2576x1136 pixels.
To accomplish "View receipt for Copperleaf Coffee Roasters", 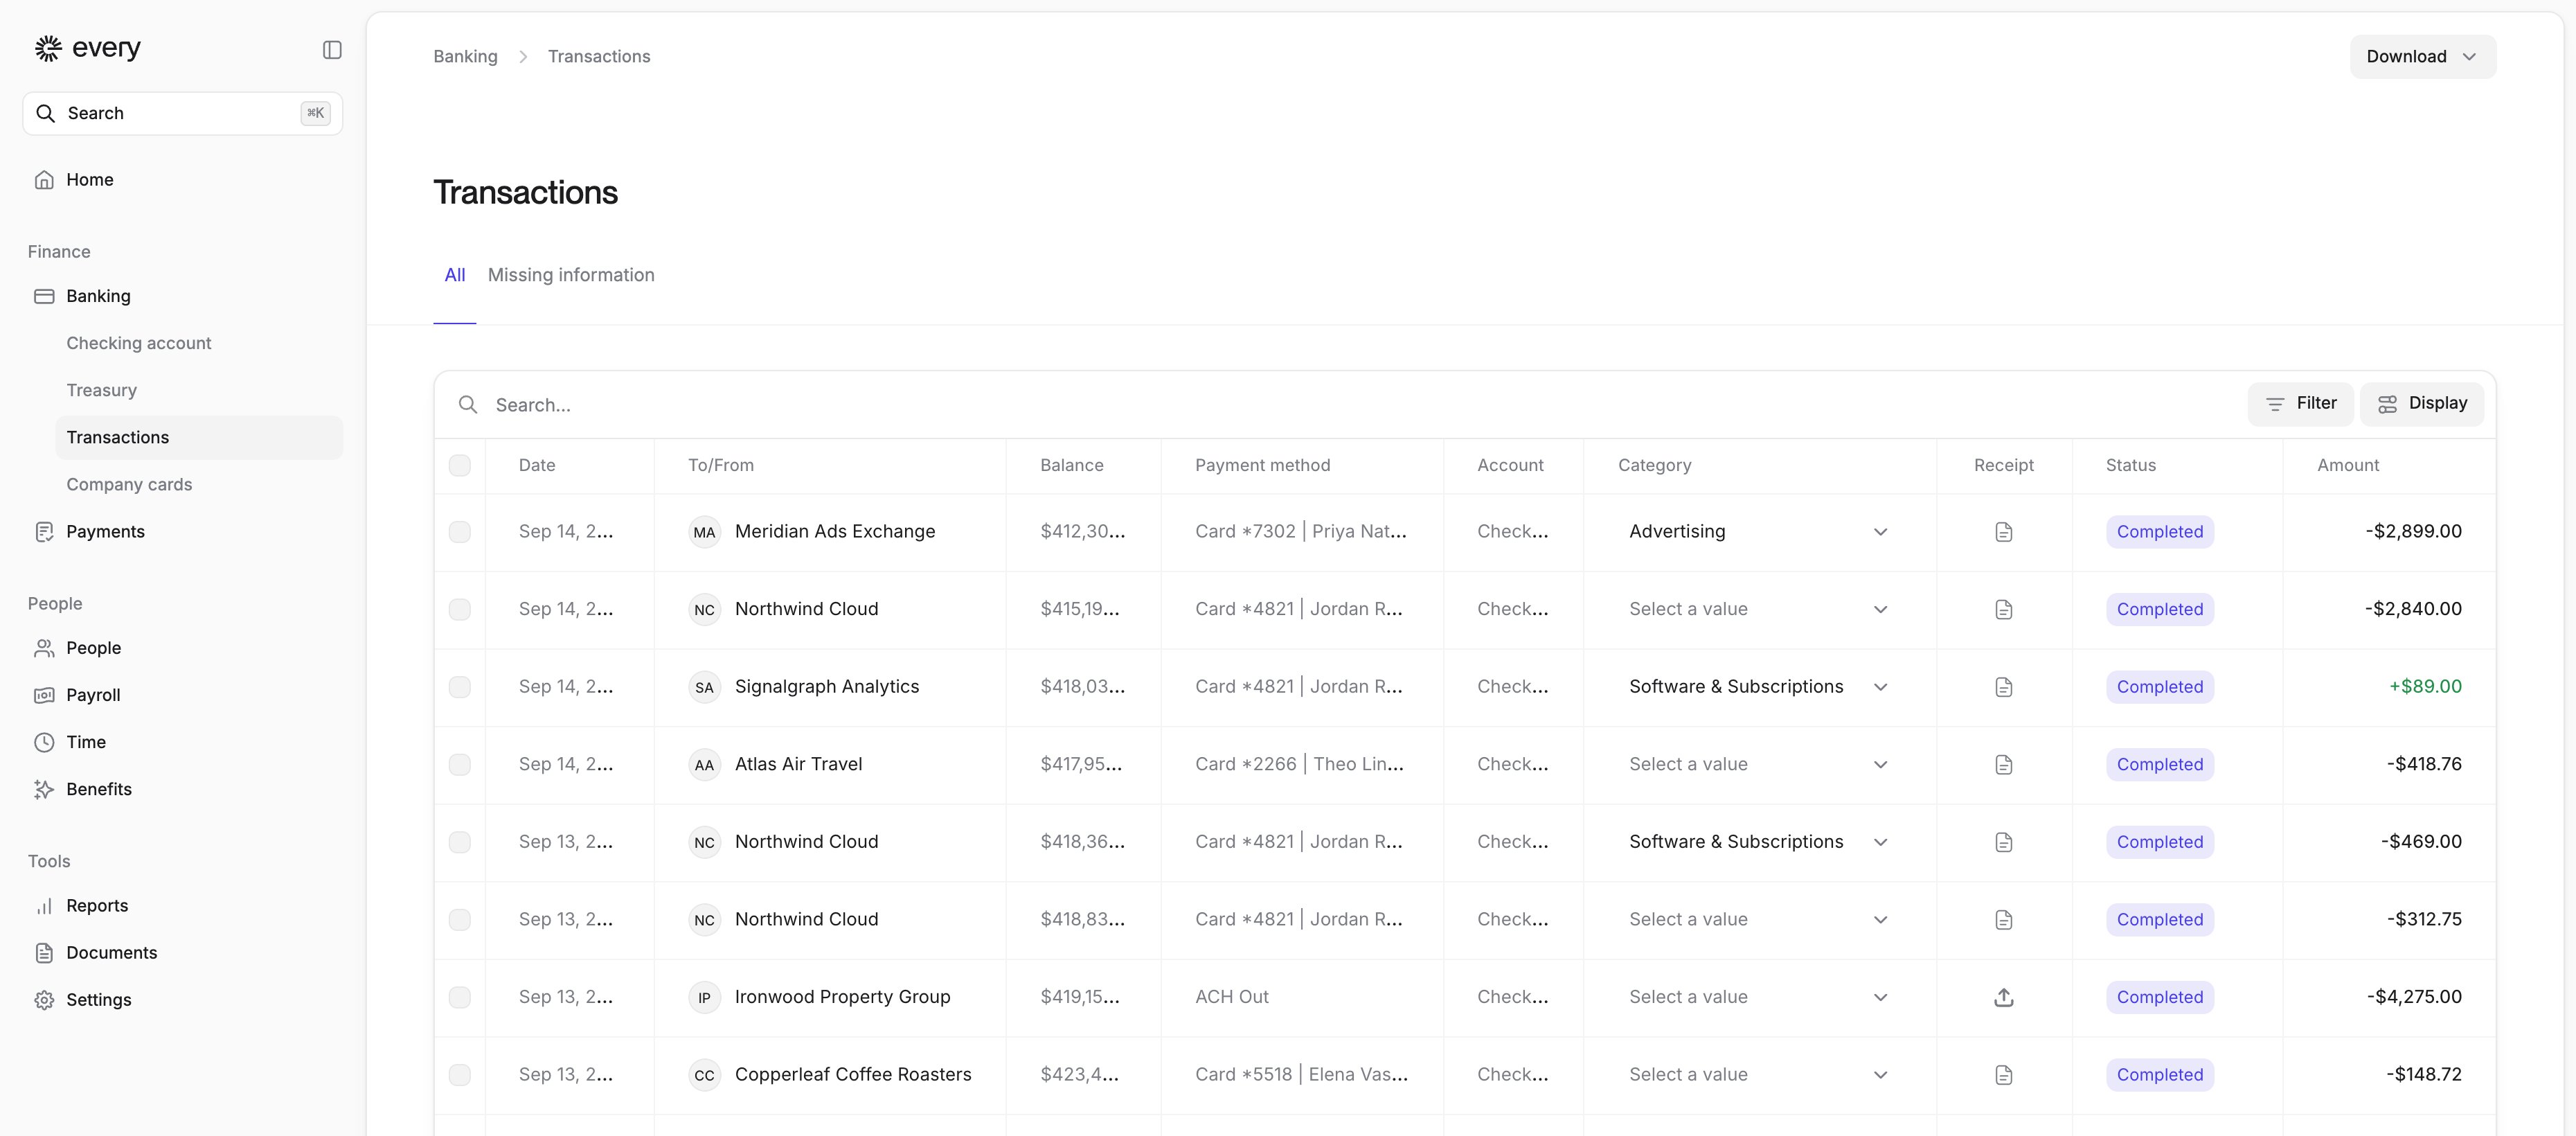I will coord(2003,1075).
